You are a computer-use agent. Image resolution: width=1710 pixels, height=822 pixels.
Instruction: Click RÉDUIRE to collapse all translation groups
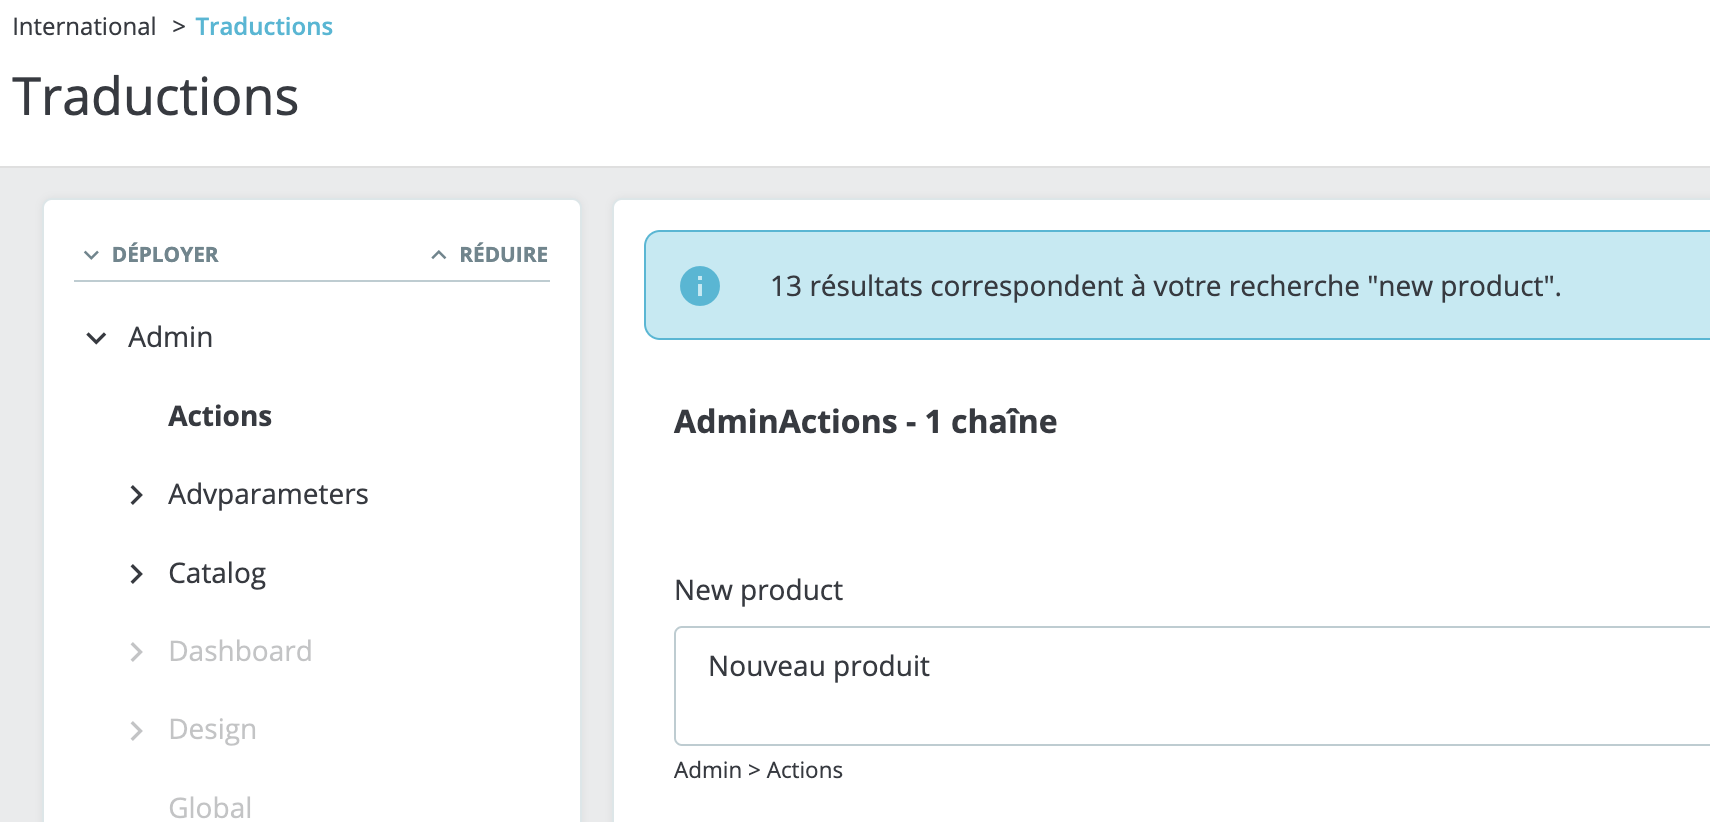[x=504, y=254]
